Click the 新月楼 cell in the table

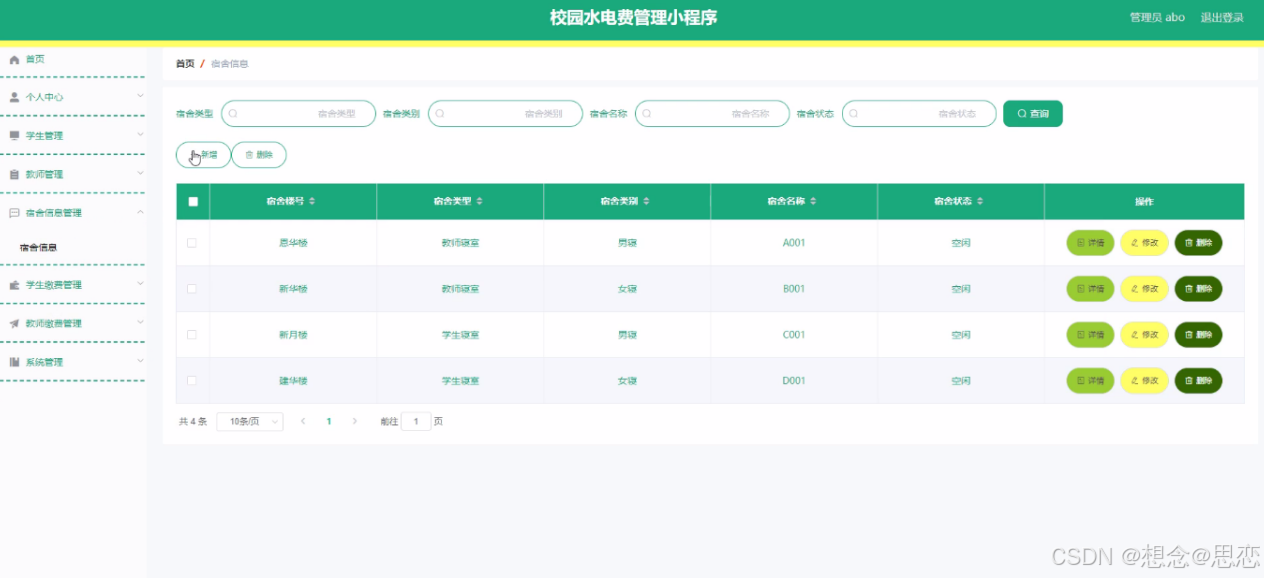point(293,335)
